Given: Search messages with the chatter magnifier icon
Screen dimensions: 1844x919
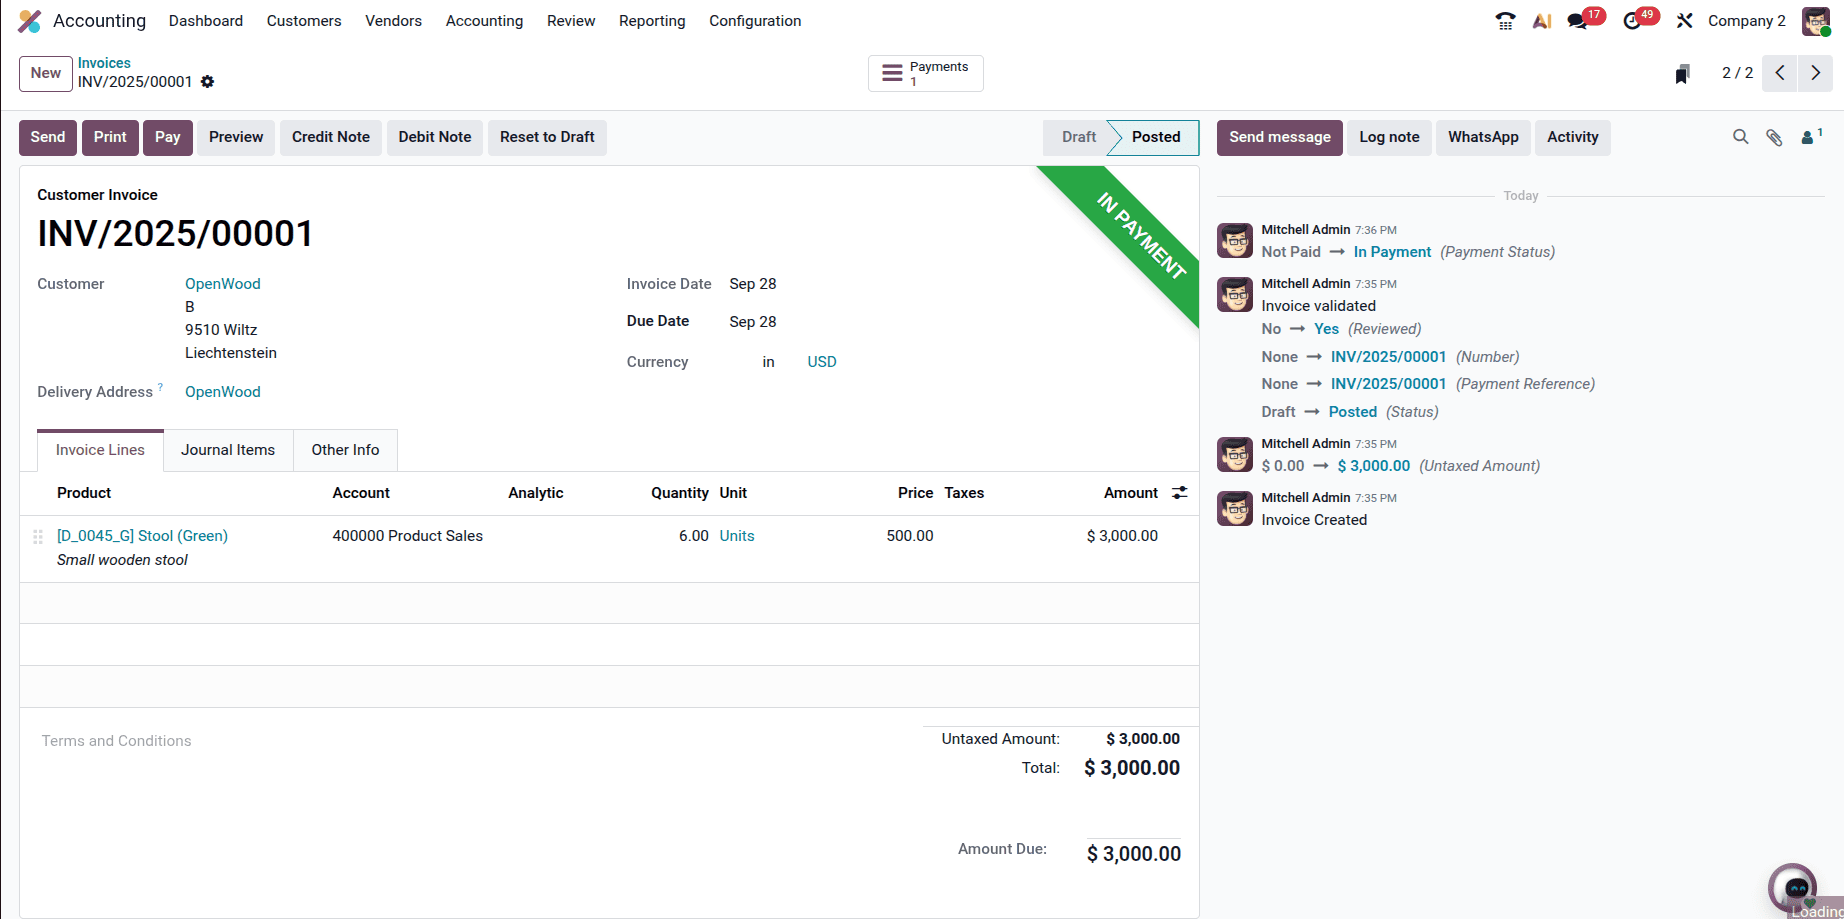Looking at the screenshot, I should pyautogui.click(x=1741, y=137).
